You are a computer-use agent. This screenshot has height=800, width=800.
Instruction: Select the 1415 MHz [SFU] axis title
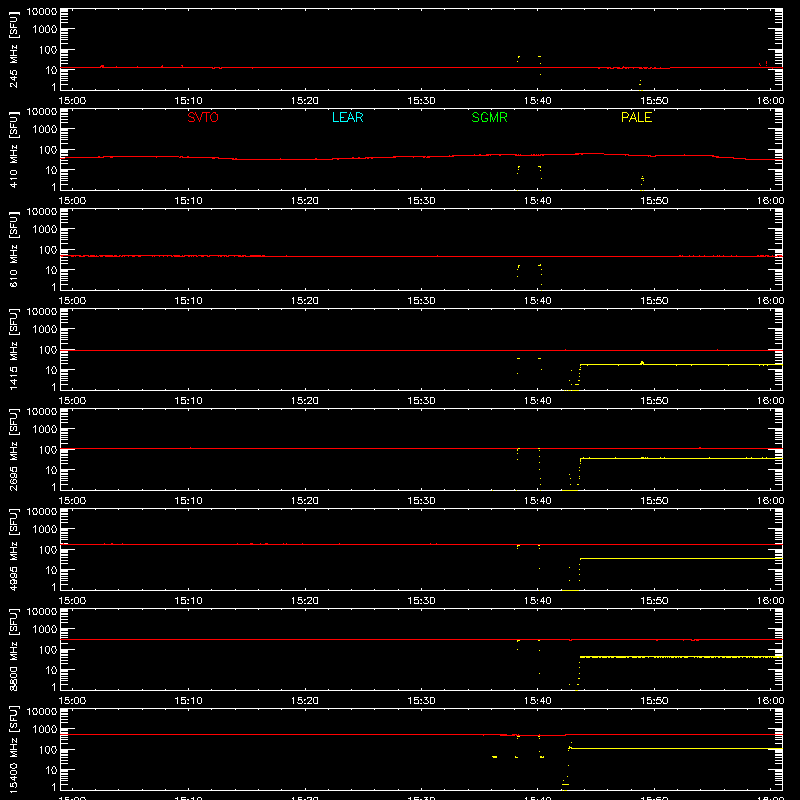click(14, 349)
